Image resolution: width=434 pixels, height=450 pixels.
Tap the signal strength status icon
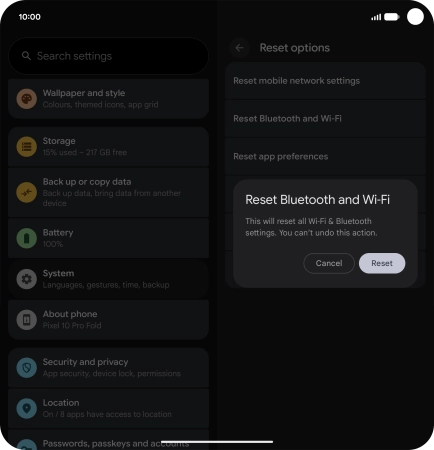376,17
